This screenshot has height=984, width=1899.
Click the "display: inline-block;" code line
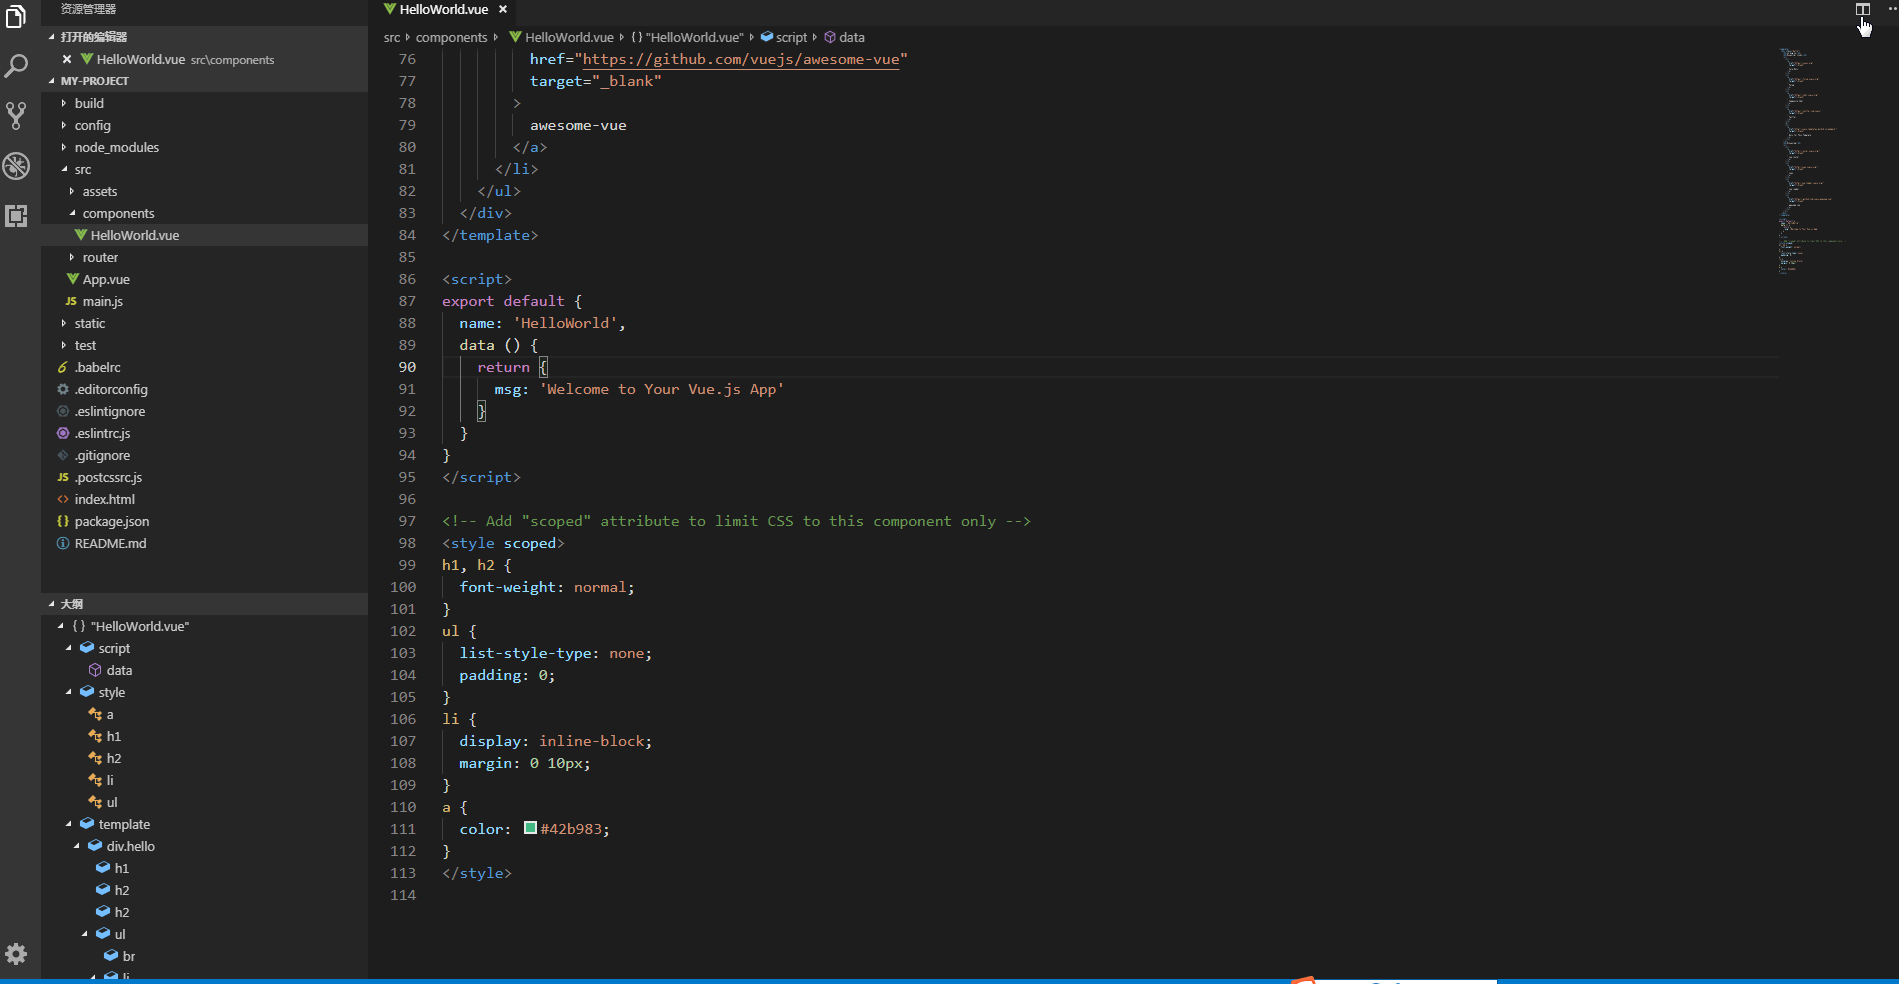point(556,741)
